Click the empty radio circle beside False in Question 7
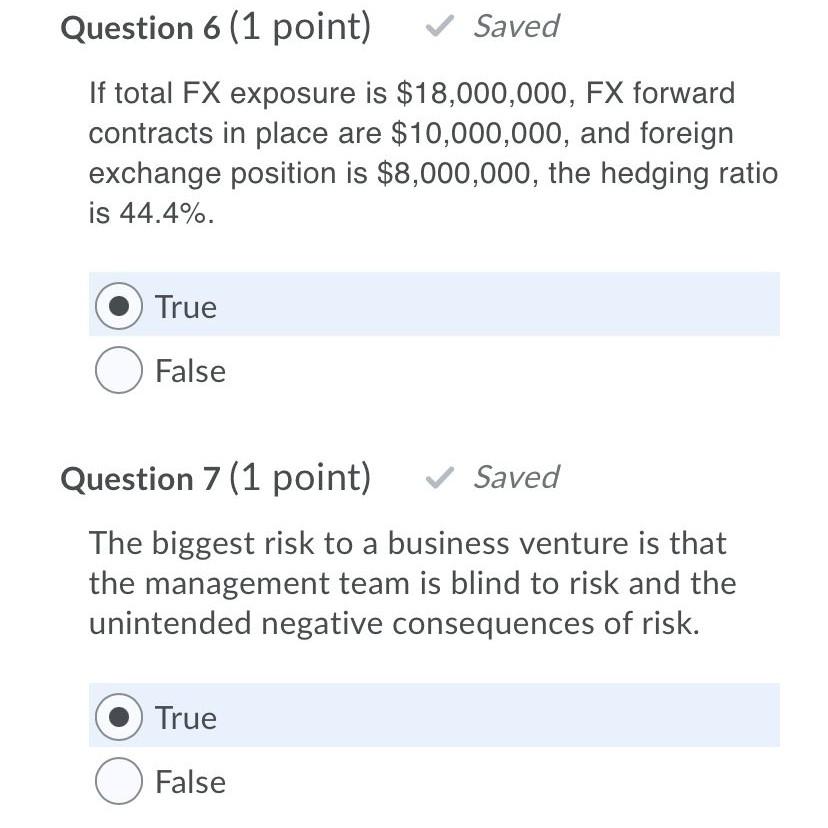 pyautogui.click(x=118, y=782)
